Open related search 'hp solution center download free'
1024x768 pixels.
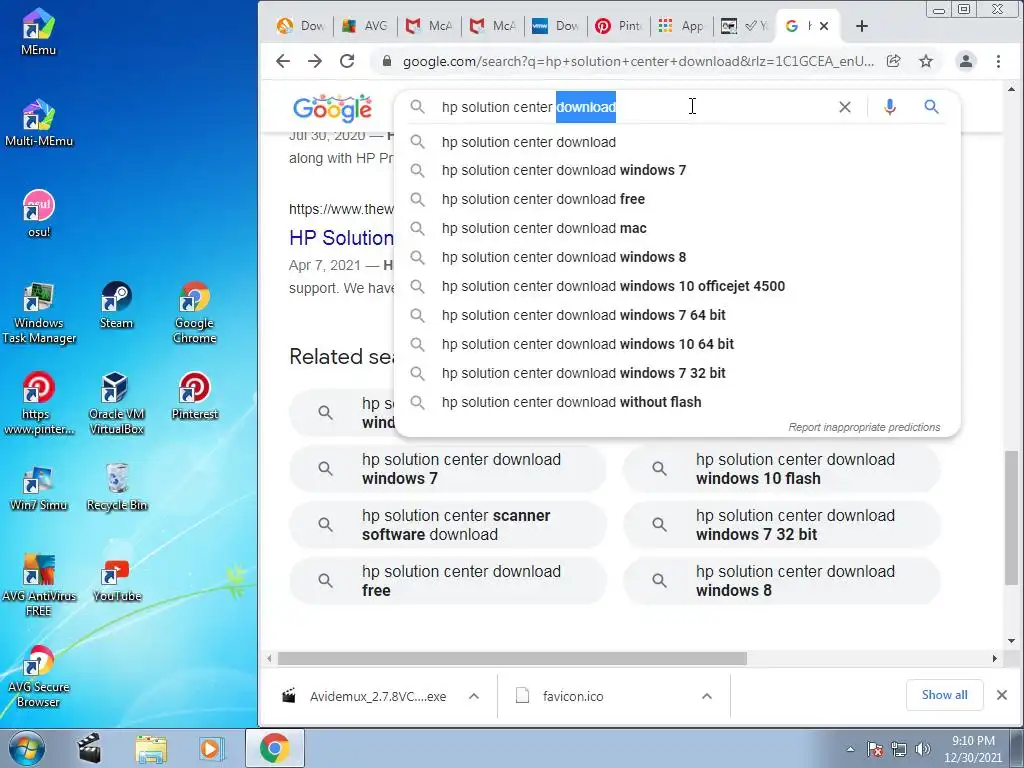447,581
